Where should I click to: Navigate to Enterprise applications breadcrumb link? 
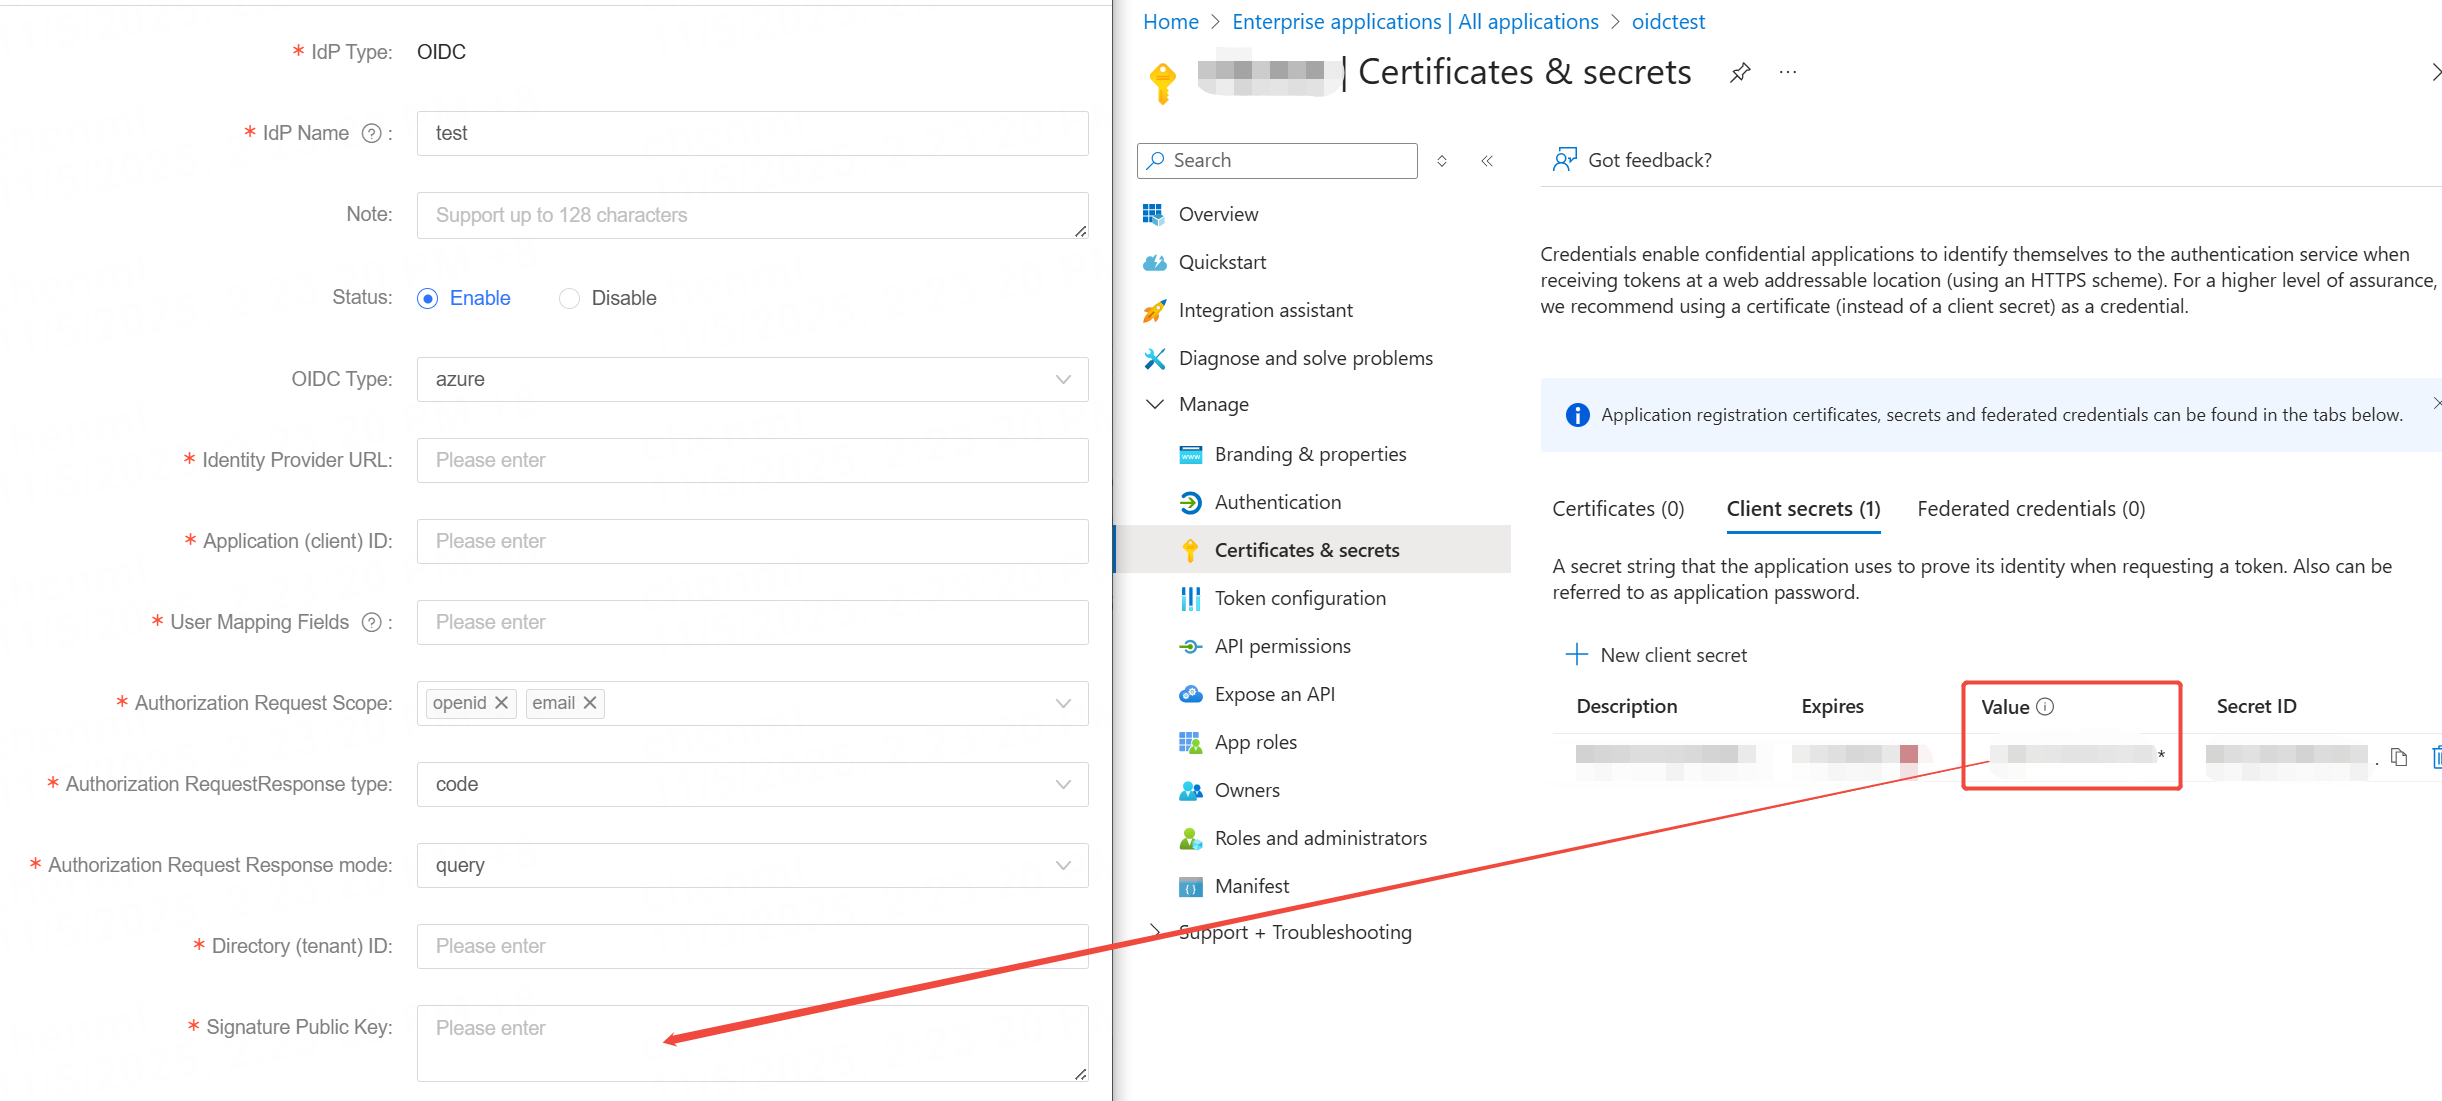(x=1414, y=21)
